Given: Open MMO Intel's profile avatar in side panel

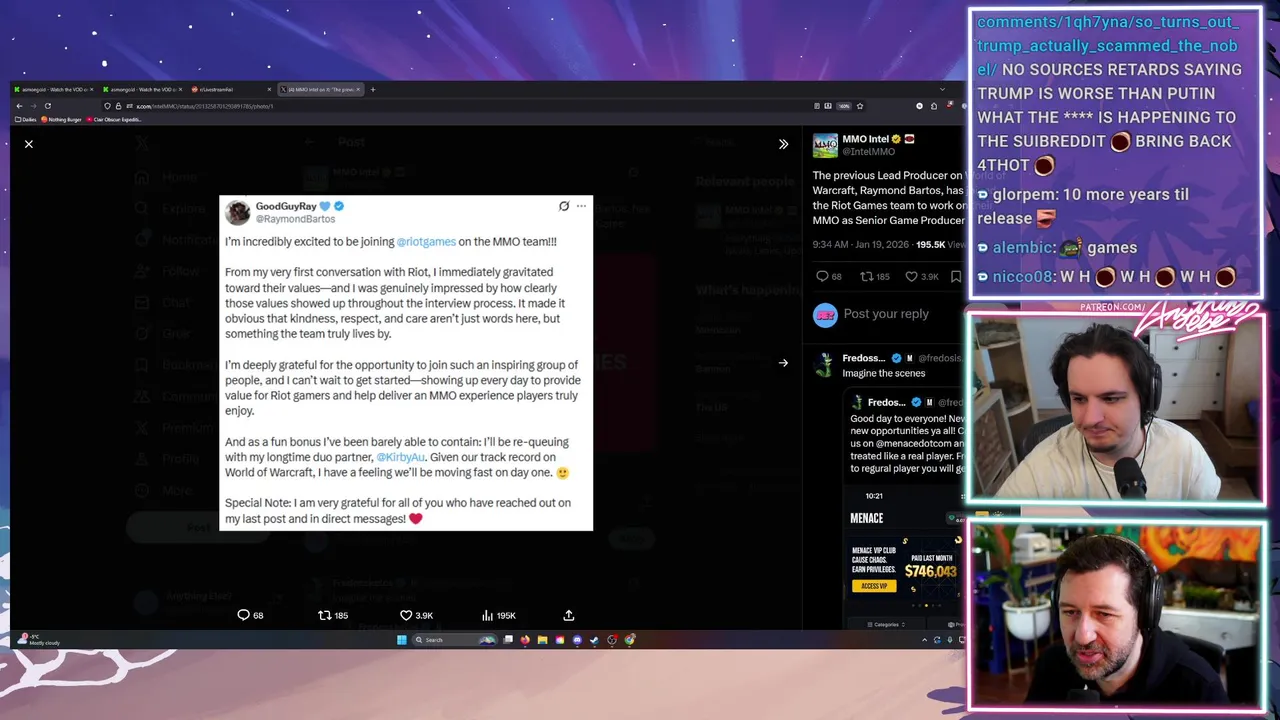Looking at the screenshot, I should click(x=825, y=146).
